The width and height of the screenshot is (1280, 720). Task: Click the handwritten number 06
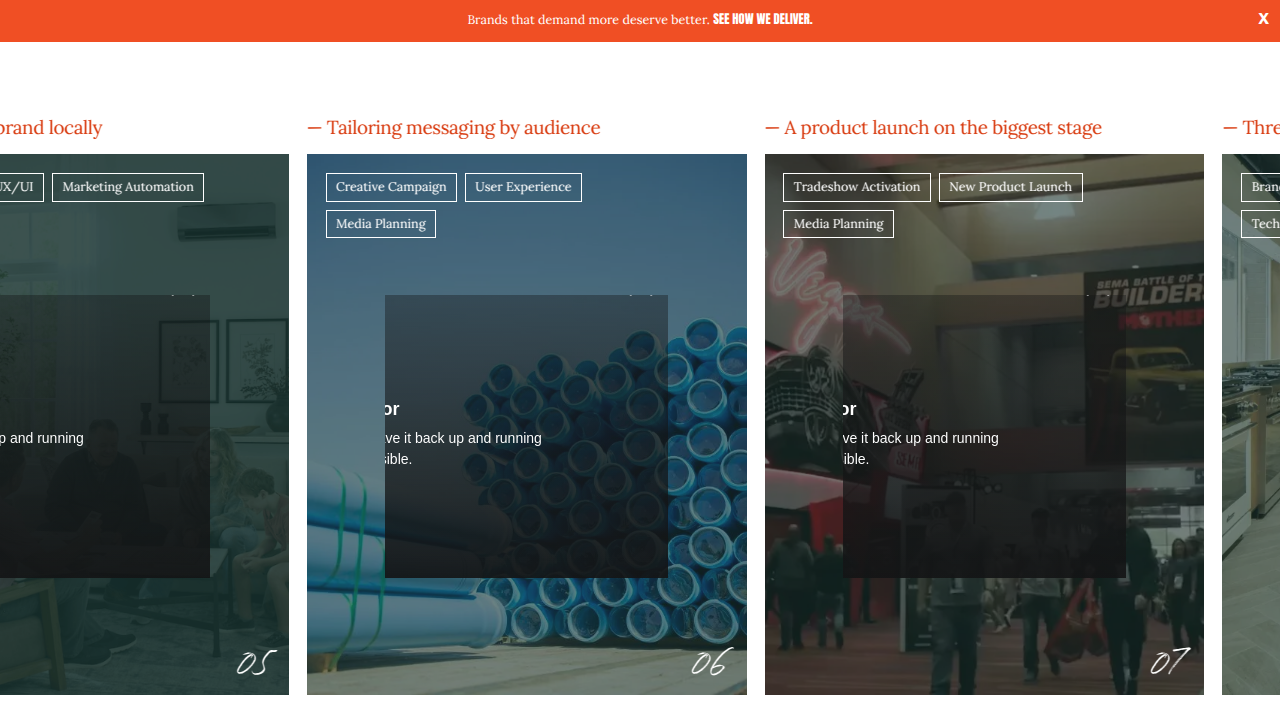coord(711,662)
